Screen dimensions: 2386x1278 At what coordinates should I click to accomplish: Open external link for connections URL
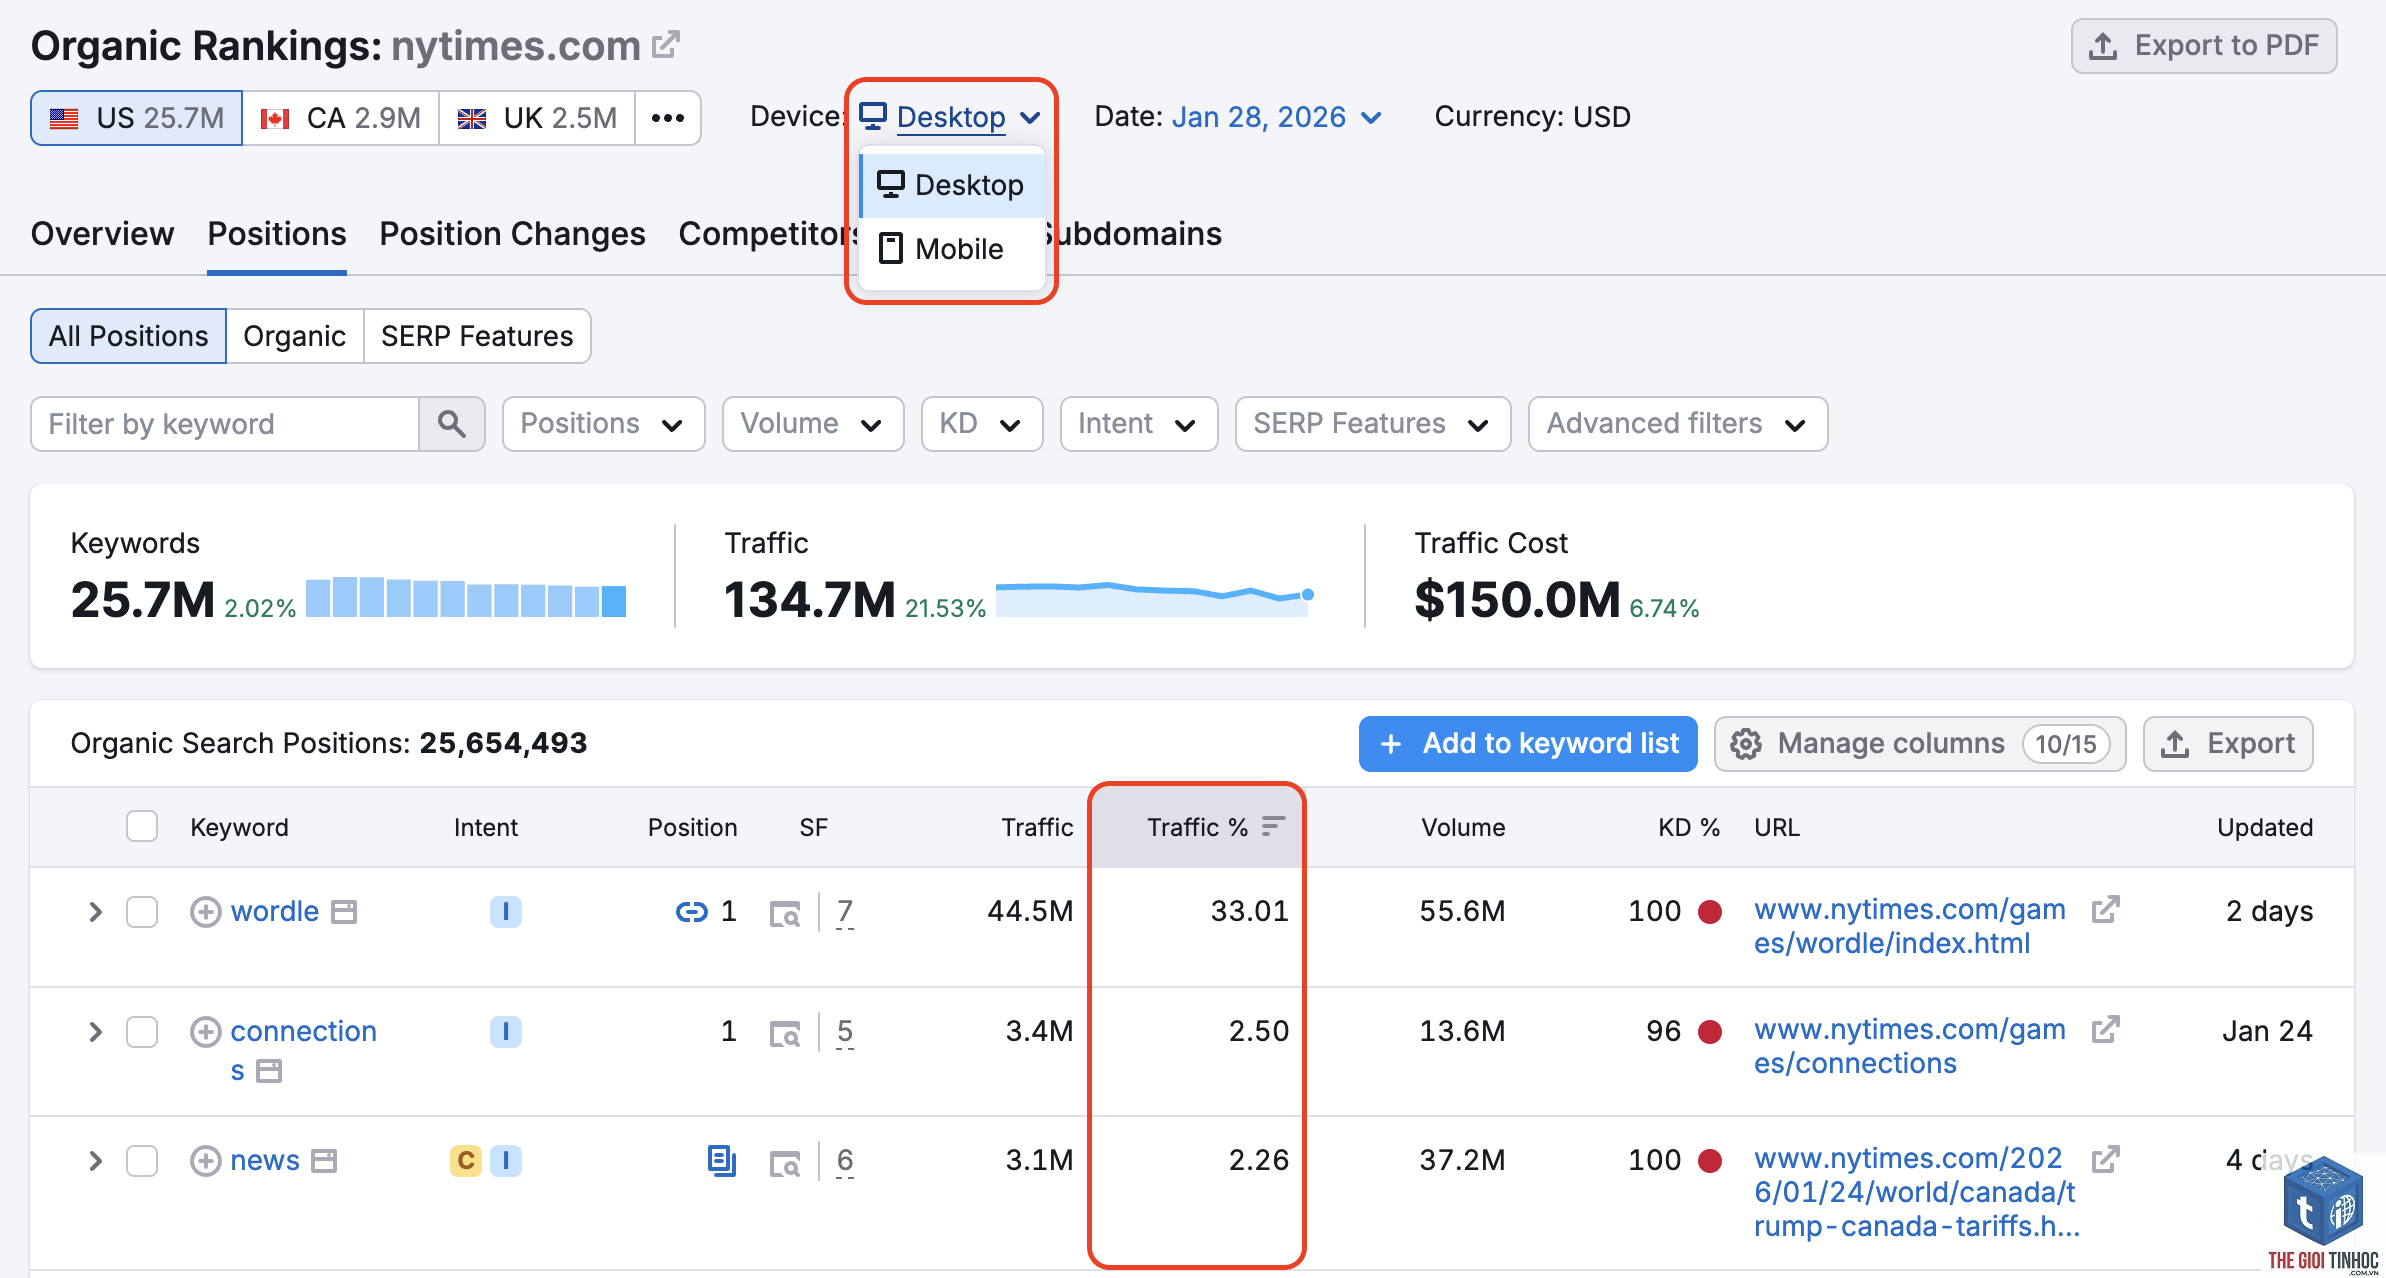2105,1030
